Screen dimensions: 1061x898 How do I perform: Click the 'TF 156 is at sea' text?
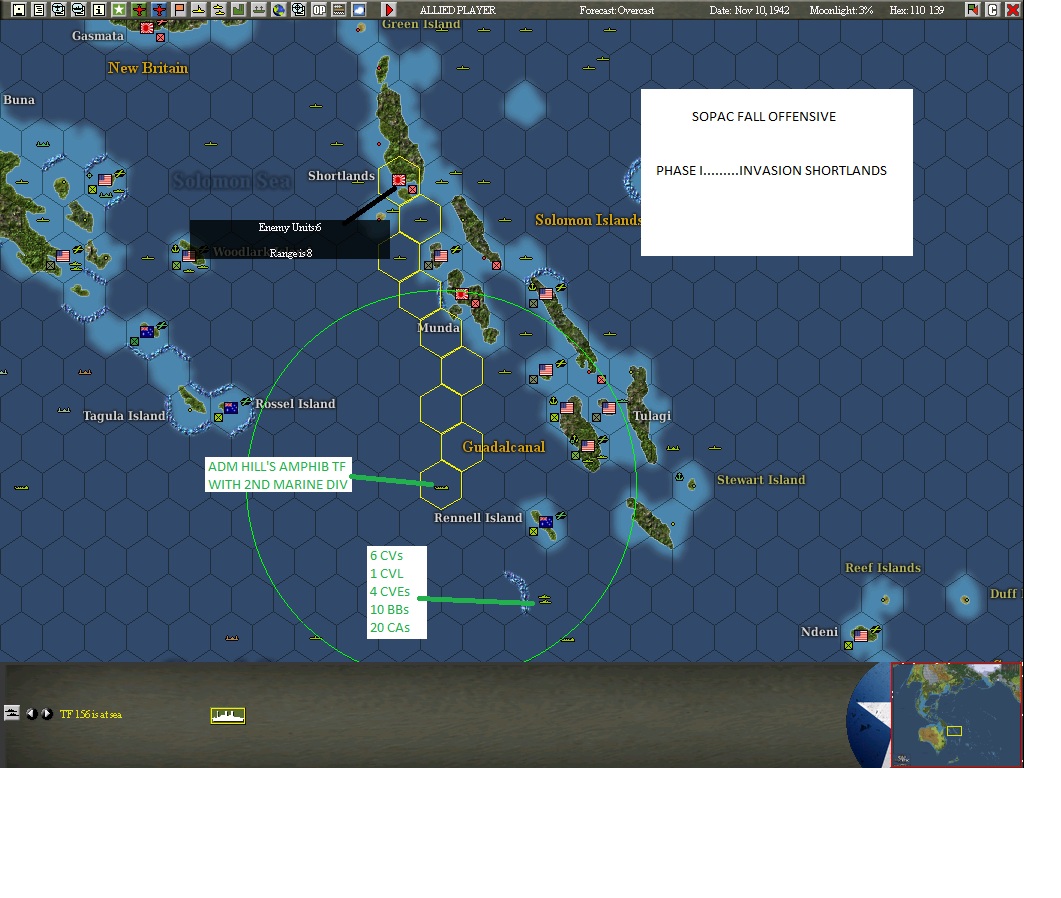91,714
